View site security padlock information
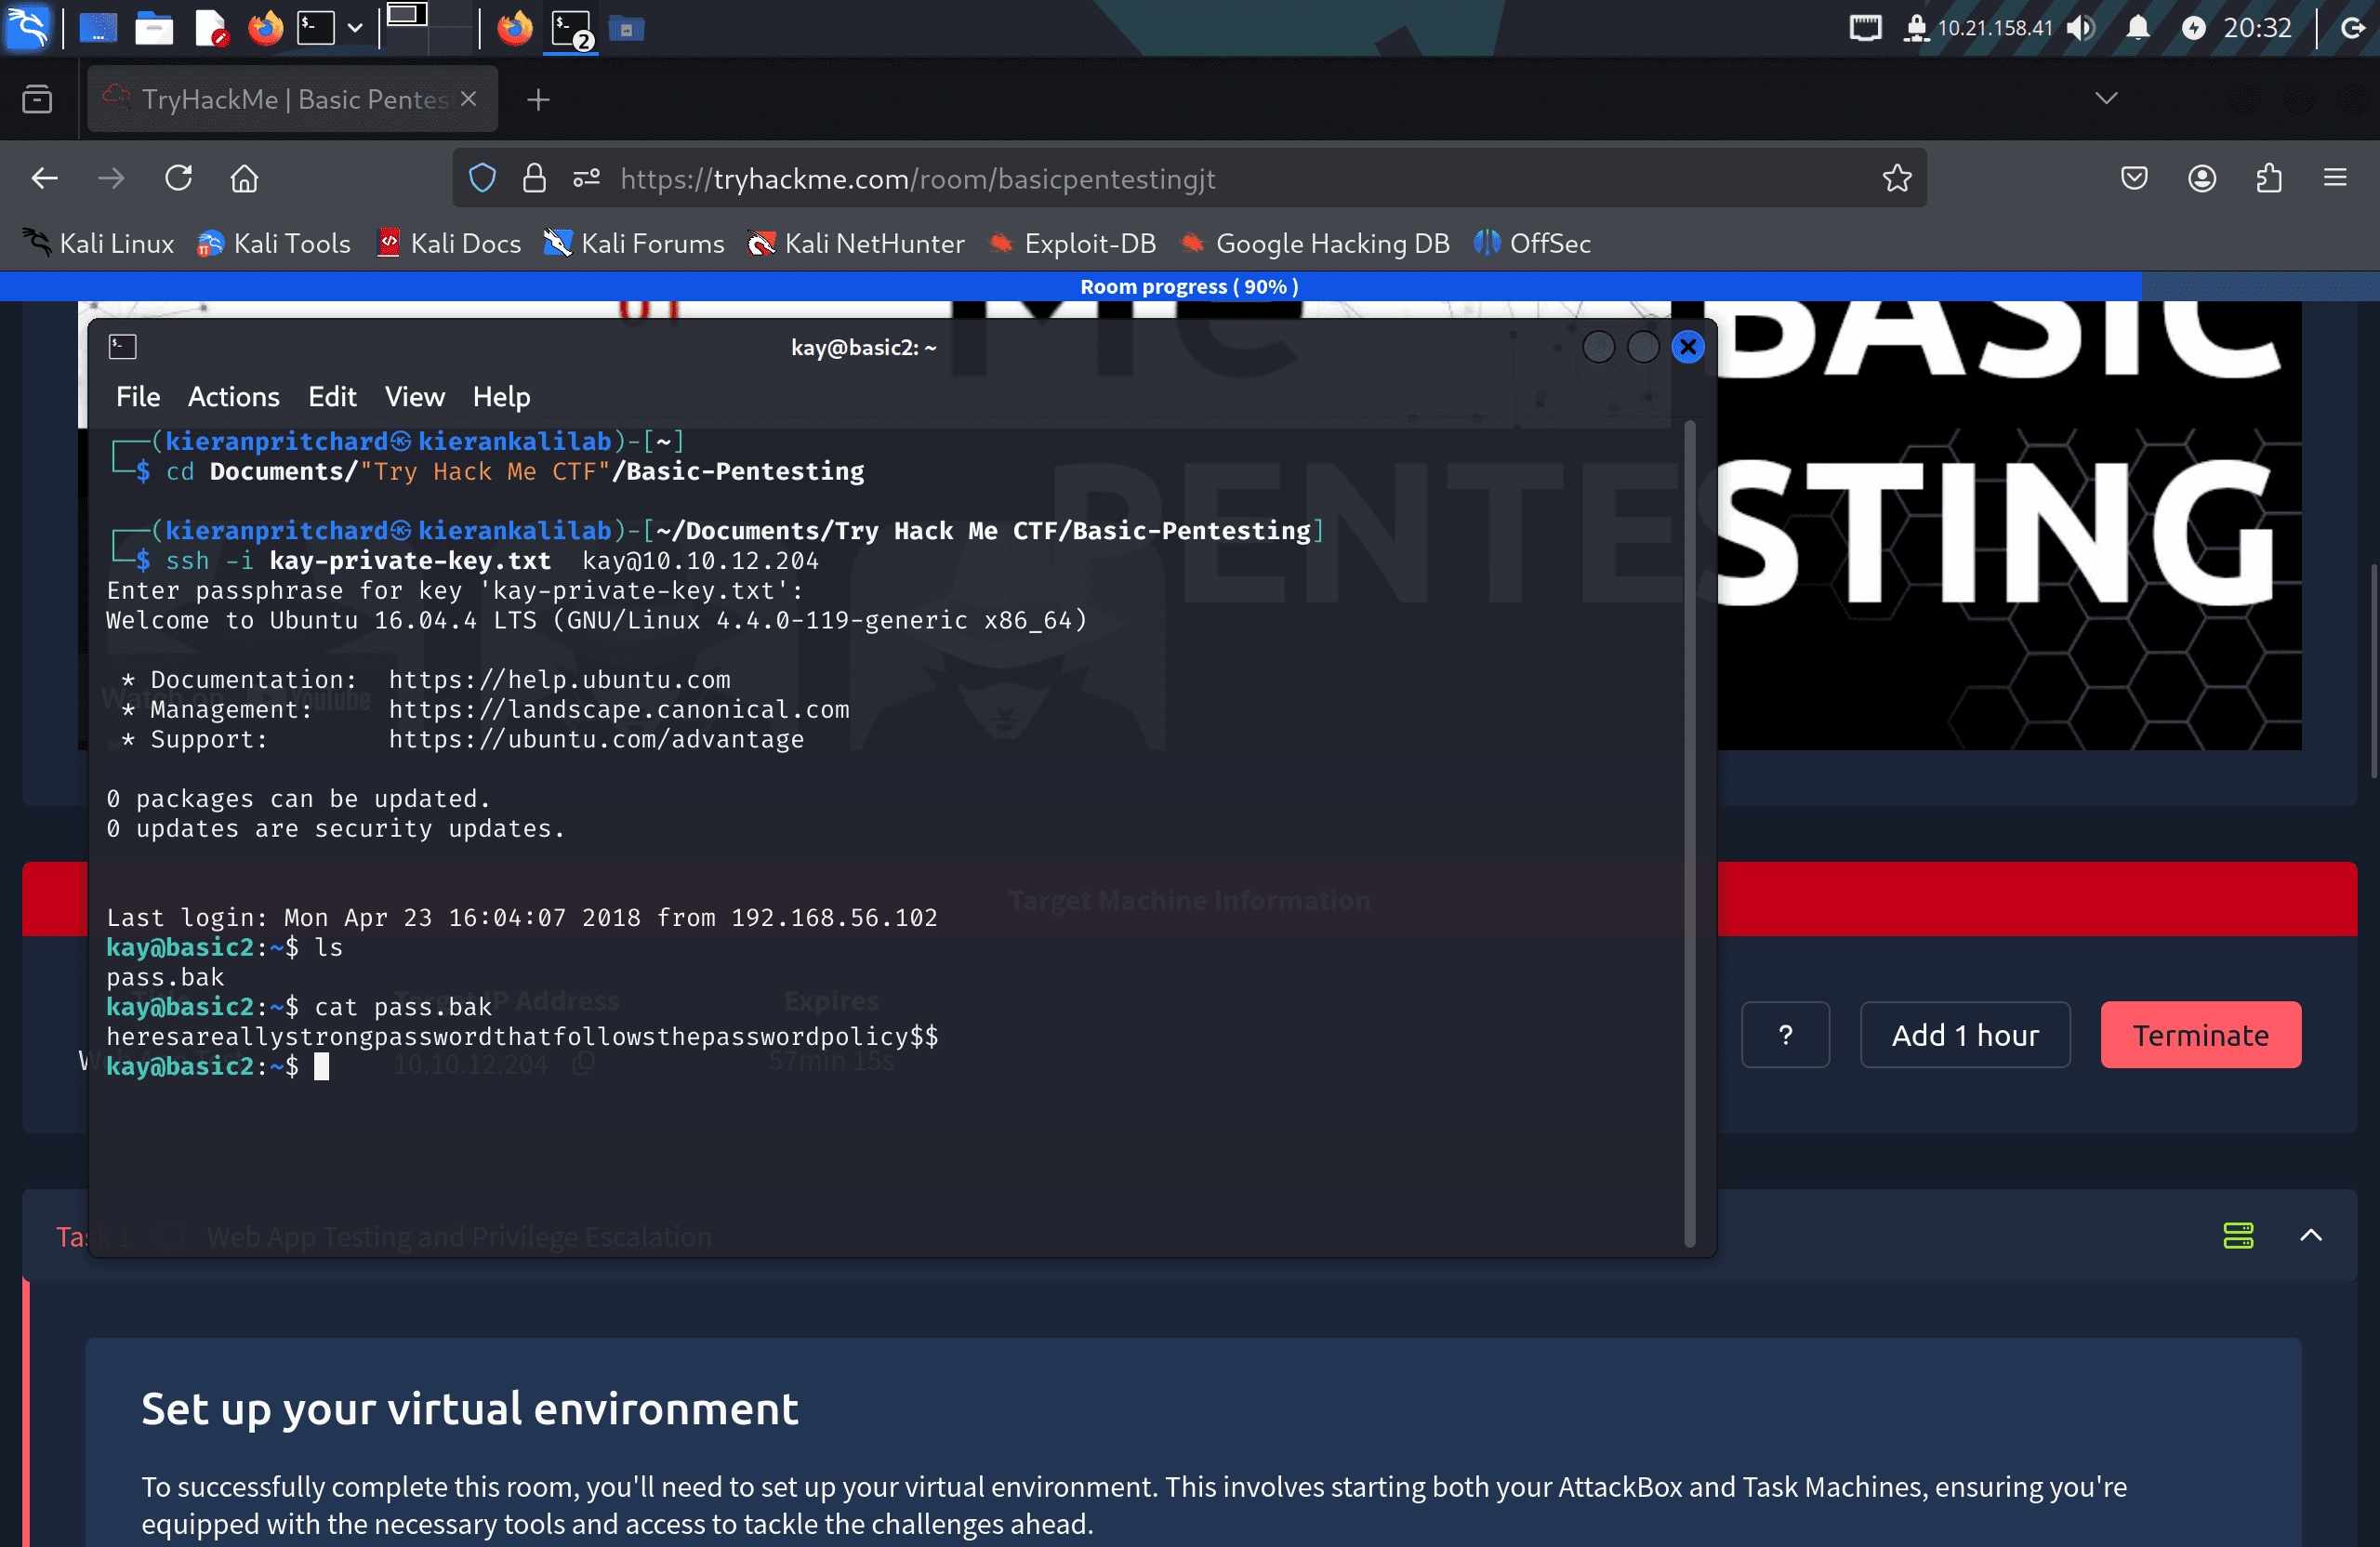Image resolution: width=2380 pixels, height=1547 pixels. tap(534, 179)
